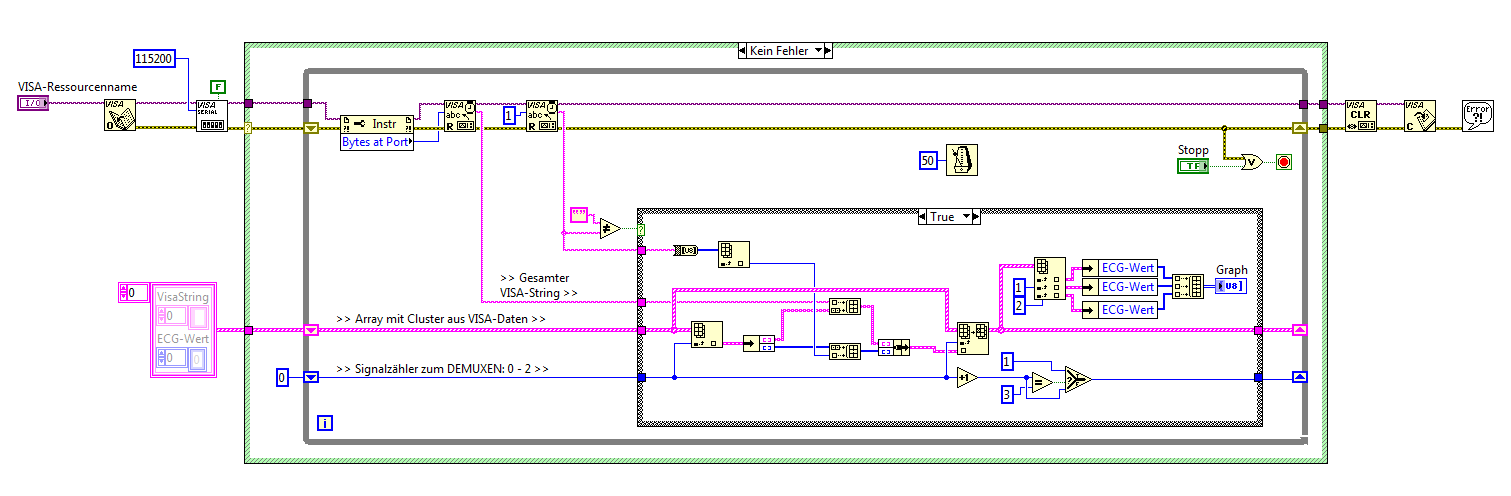Click the VISA-Ressourcenname I/O terminal
1511x496 pixels.
[32, 104]
